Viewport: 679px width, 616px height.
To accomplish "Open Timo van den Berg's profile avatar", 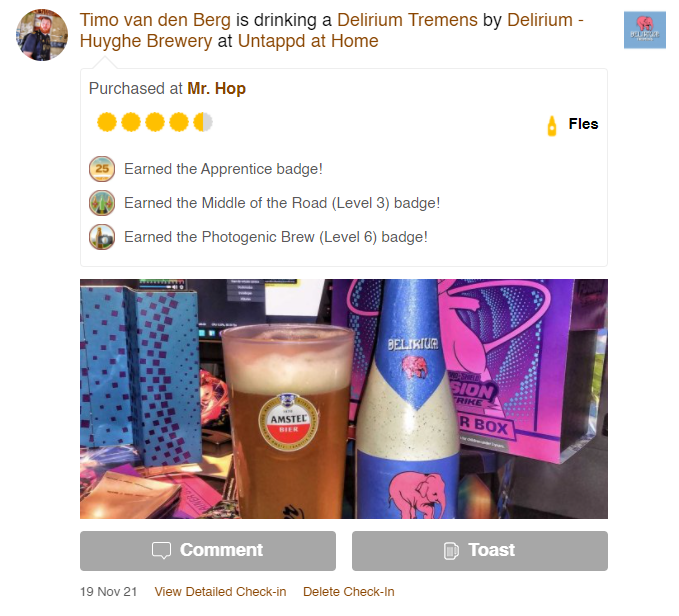I will 42,35.
